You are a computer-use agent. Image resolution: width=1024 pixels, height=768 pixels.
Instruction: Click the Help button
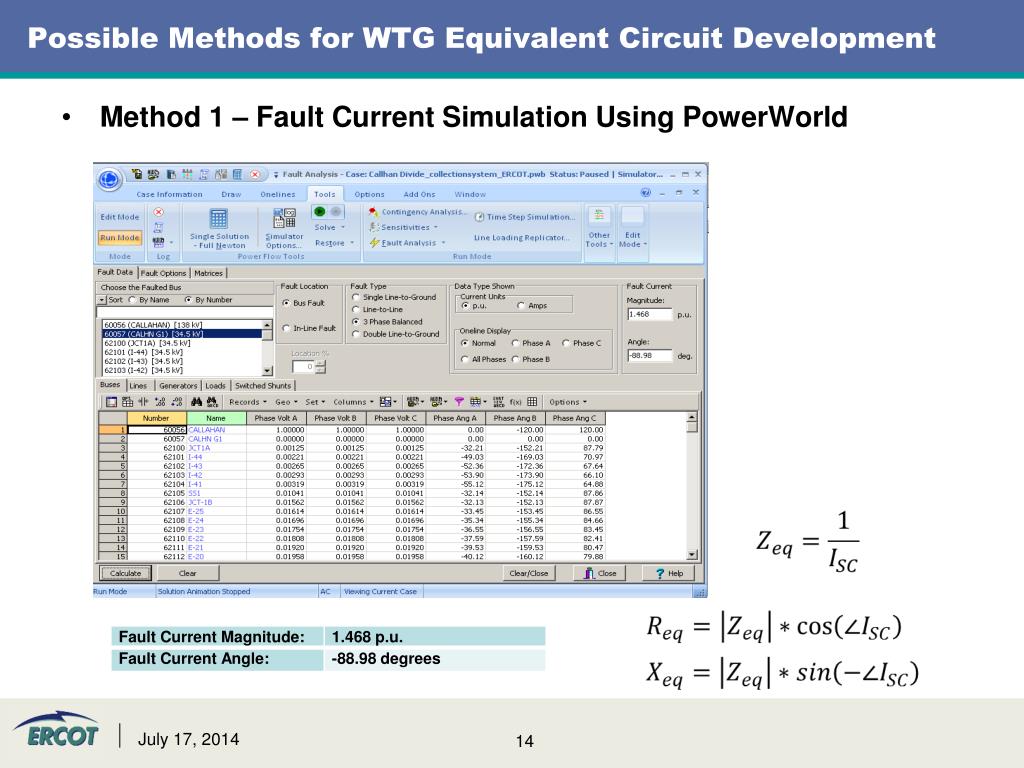[669, 573]
